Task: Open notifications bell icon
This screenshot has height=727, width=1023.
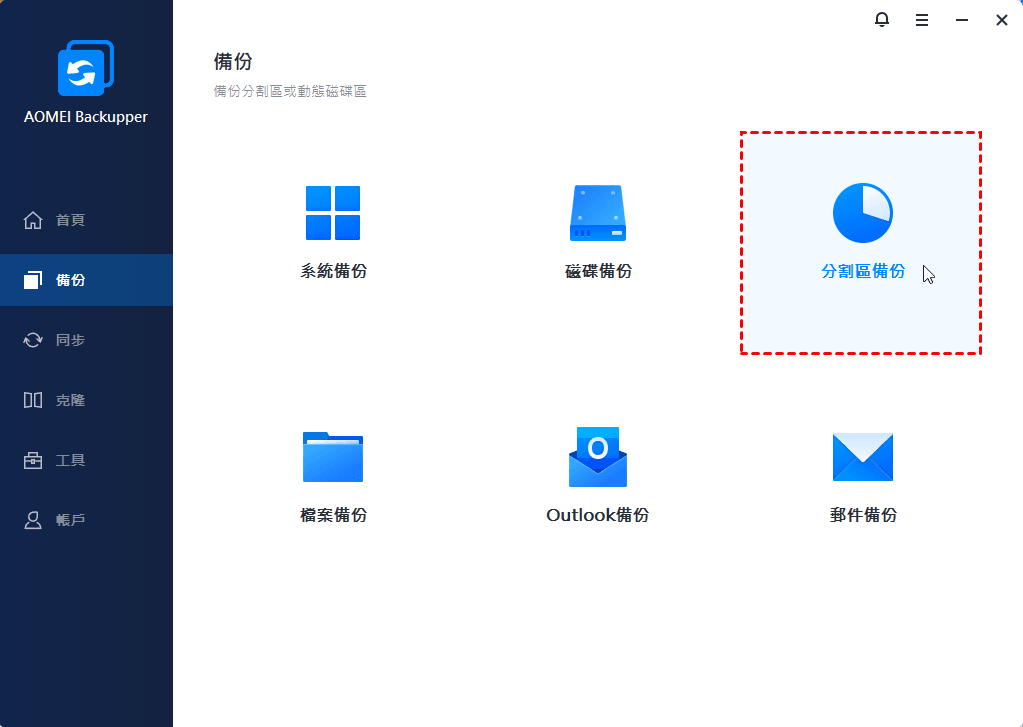Action: pyautogui.click(x=881, y=20)
